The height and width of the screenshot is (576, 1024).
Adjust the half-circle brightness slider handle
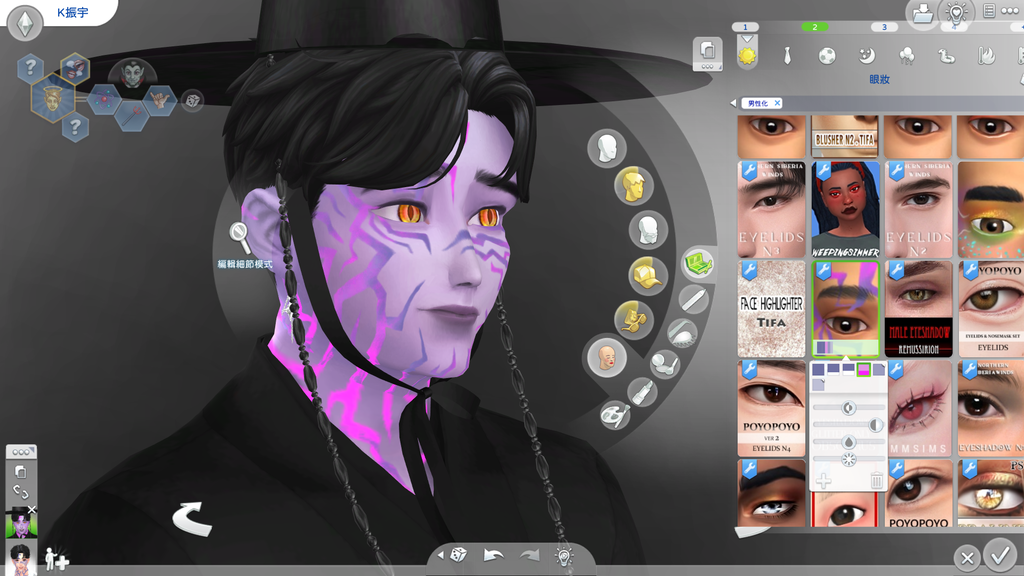pyautogui.click(x=874, y=425)
